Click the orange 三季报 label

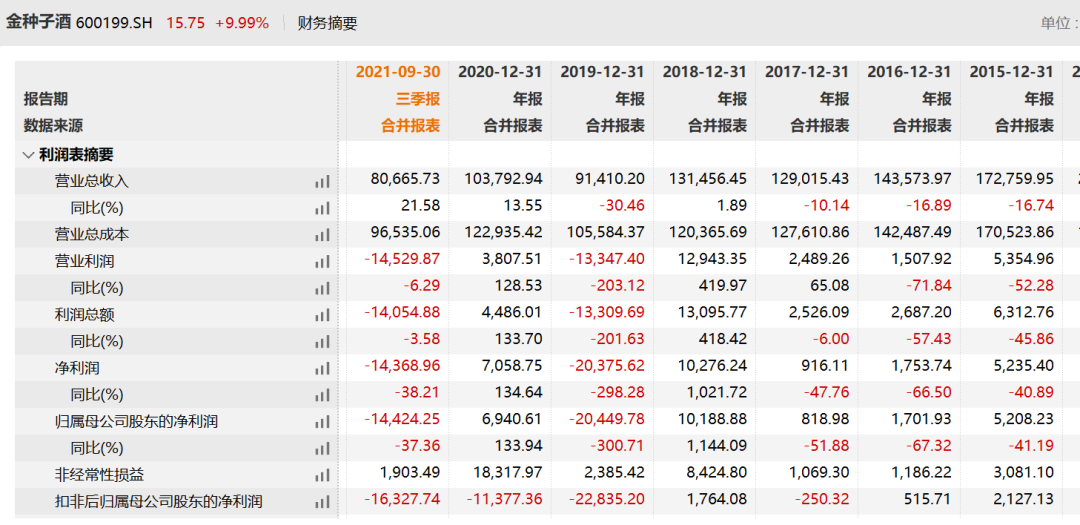point(417,99)
